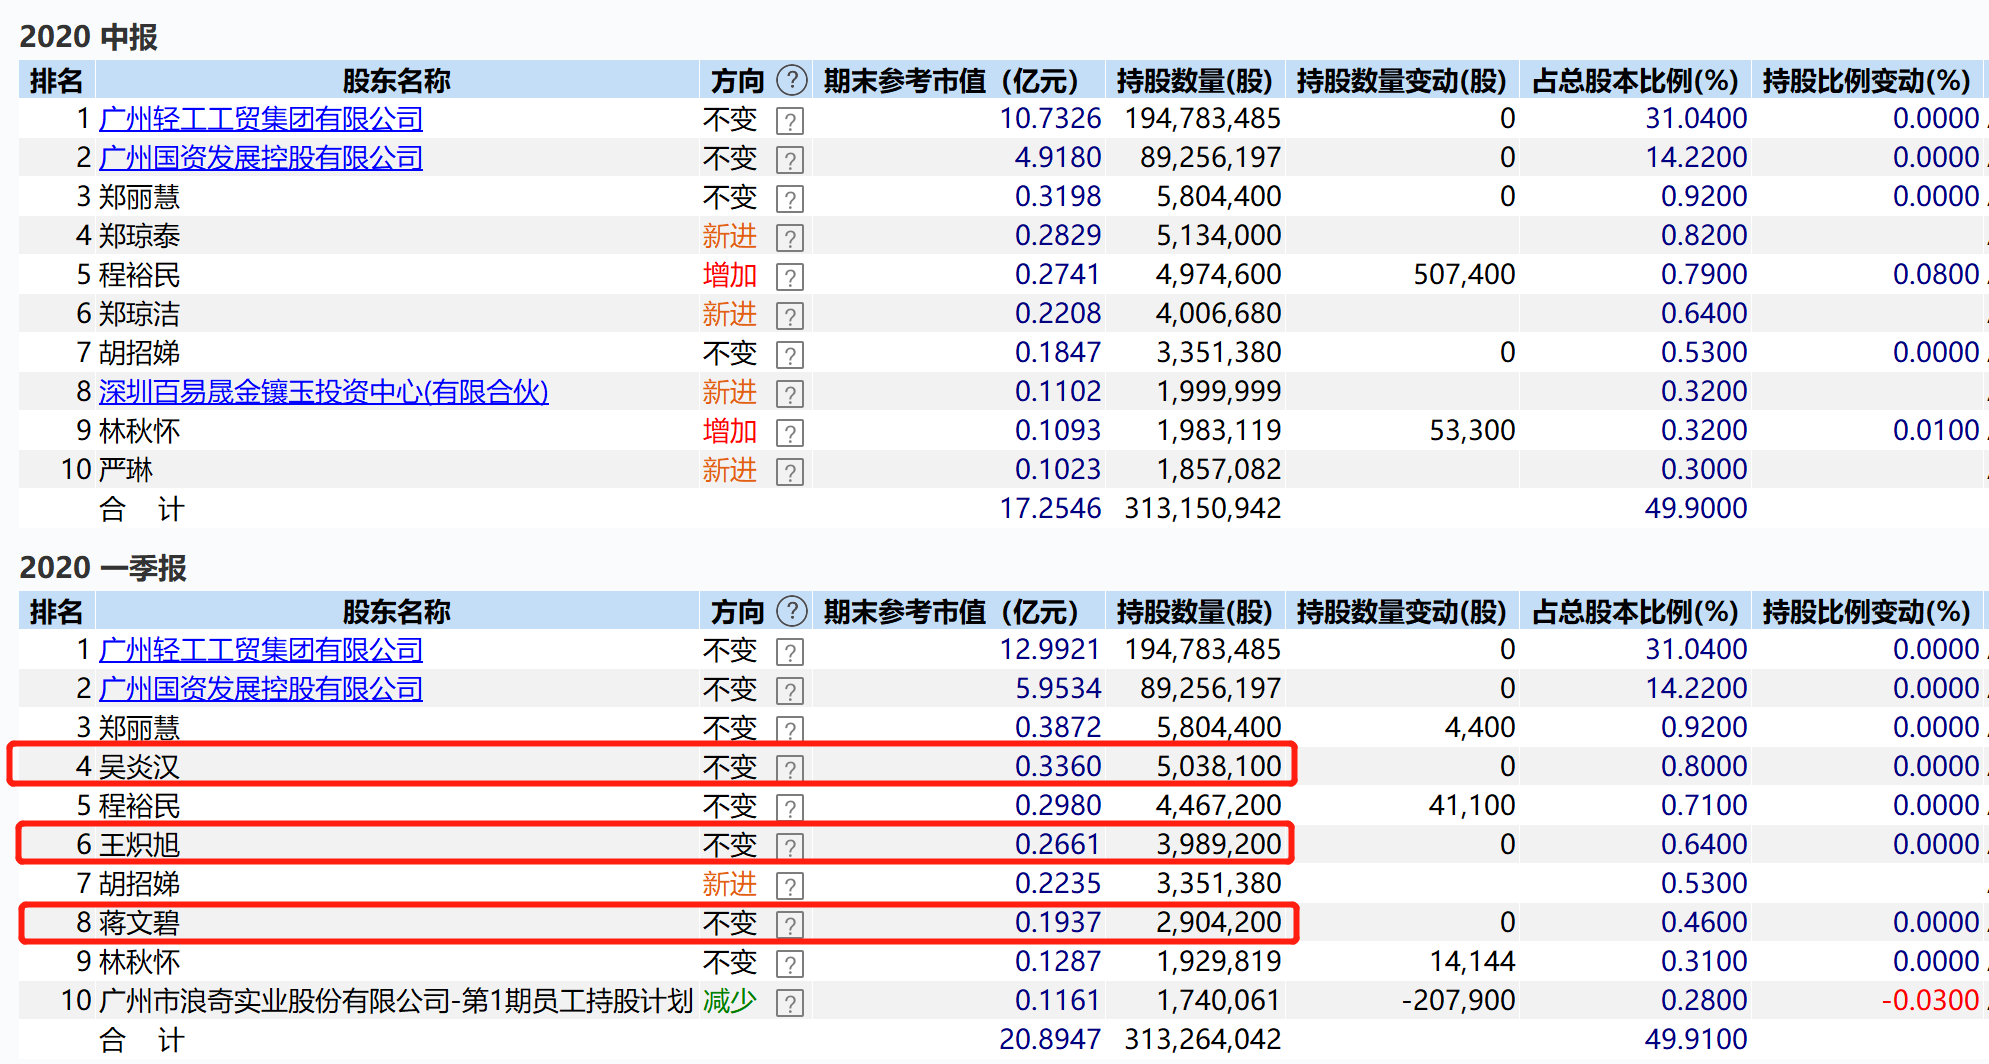Select shareholder name 王炽旭
The height and width of the screenshot is (1064, 1989).
tap(139, 845)
